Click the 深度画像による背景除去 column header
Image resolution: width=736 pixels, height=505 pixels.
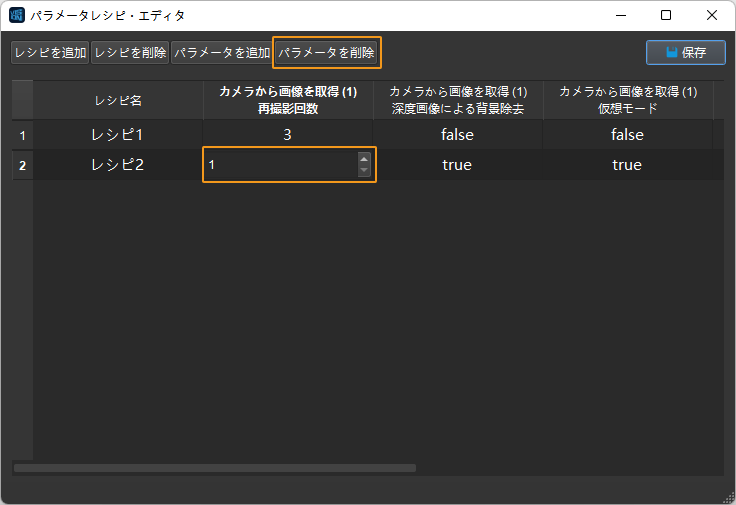coord(458,100)
